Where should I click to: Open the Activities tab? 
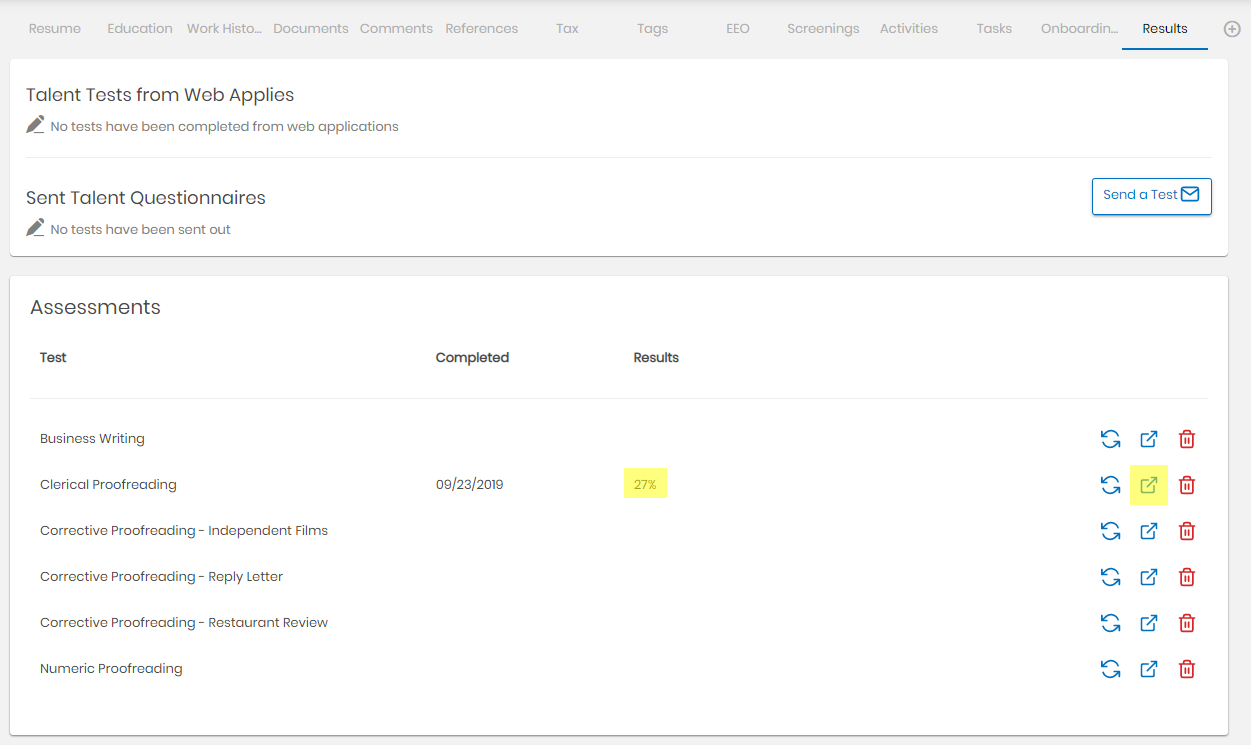(909, 29)
